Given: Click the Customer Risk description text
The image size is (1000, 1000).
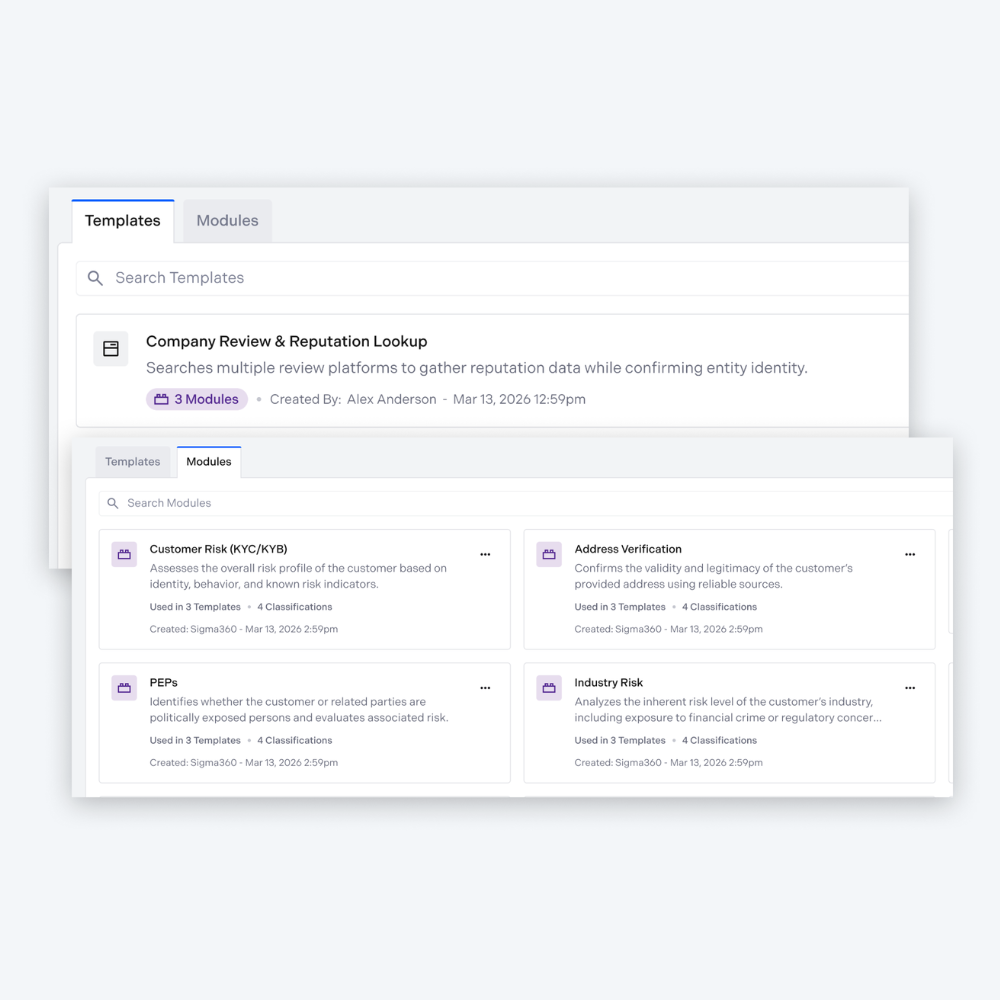Looking at the screenshot, I should [x=298, y=576].
